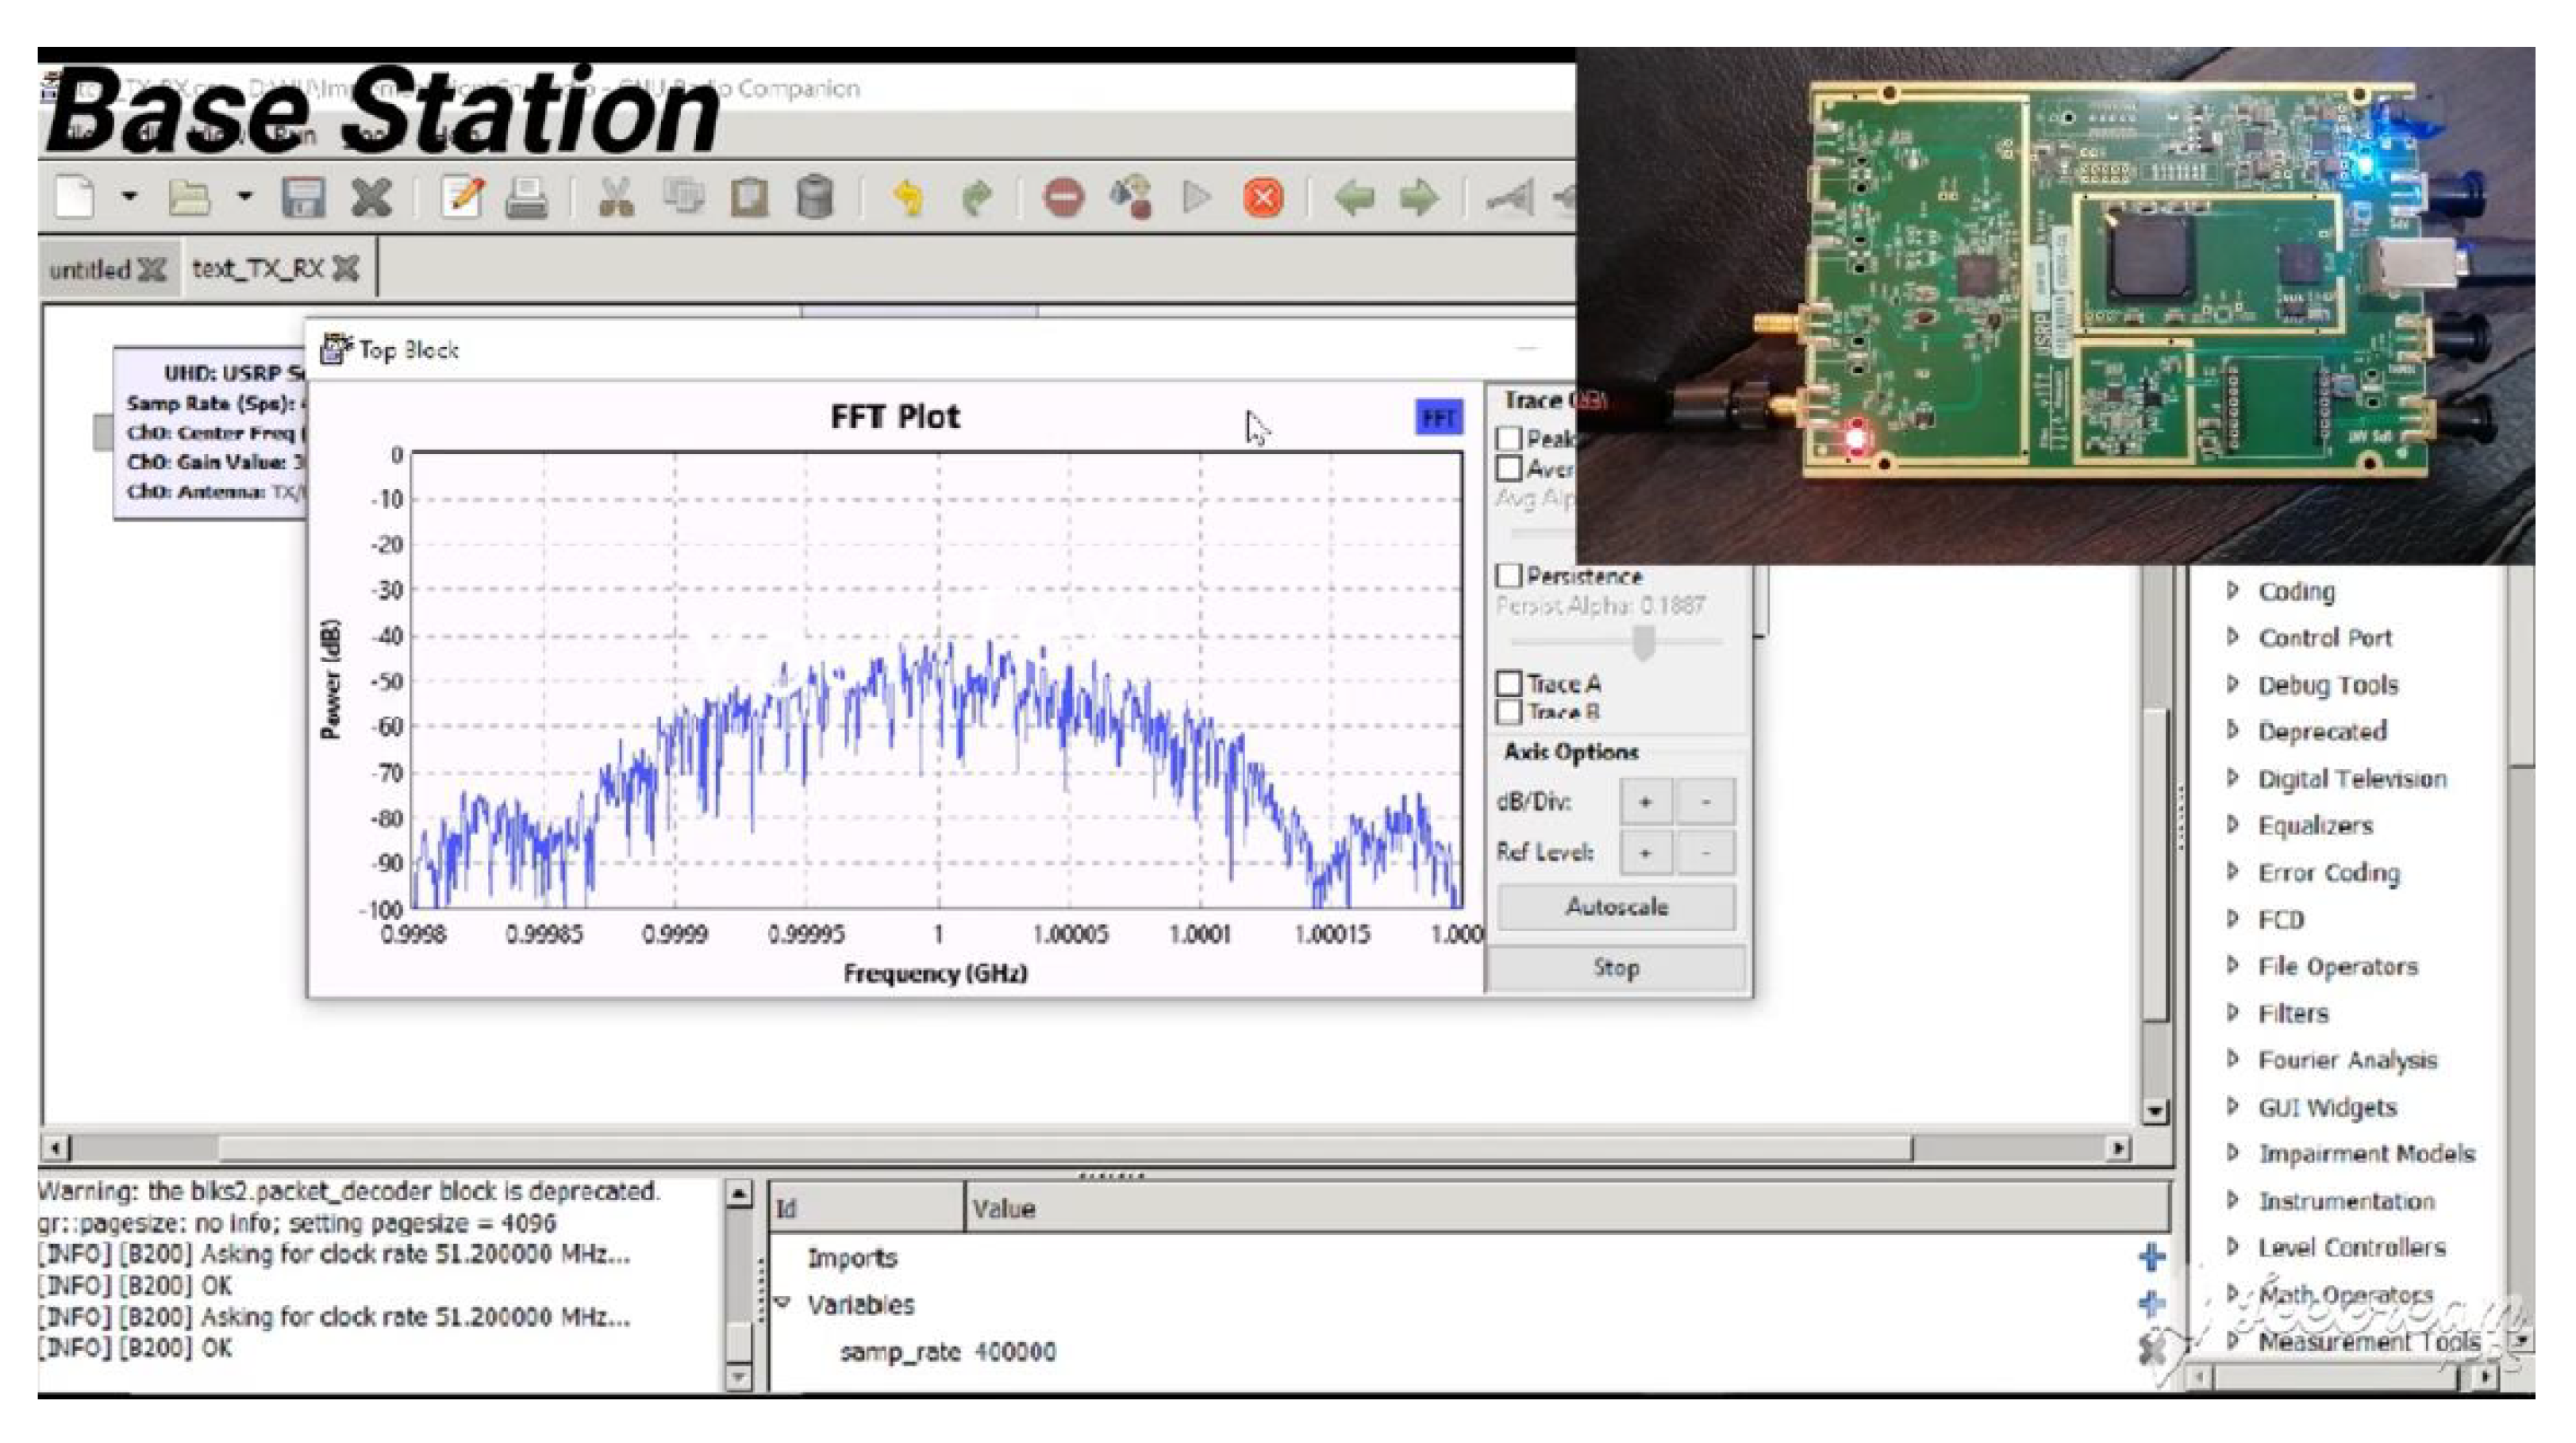Toggle the Trace B checkbox
The height and width of the screenshot is (1443, 2576).
(1509, 712)
